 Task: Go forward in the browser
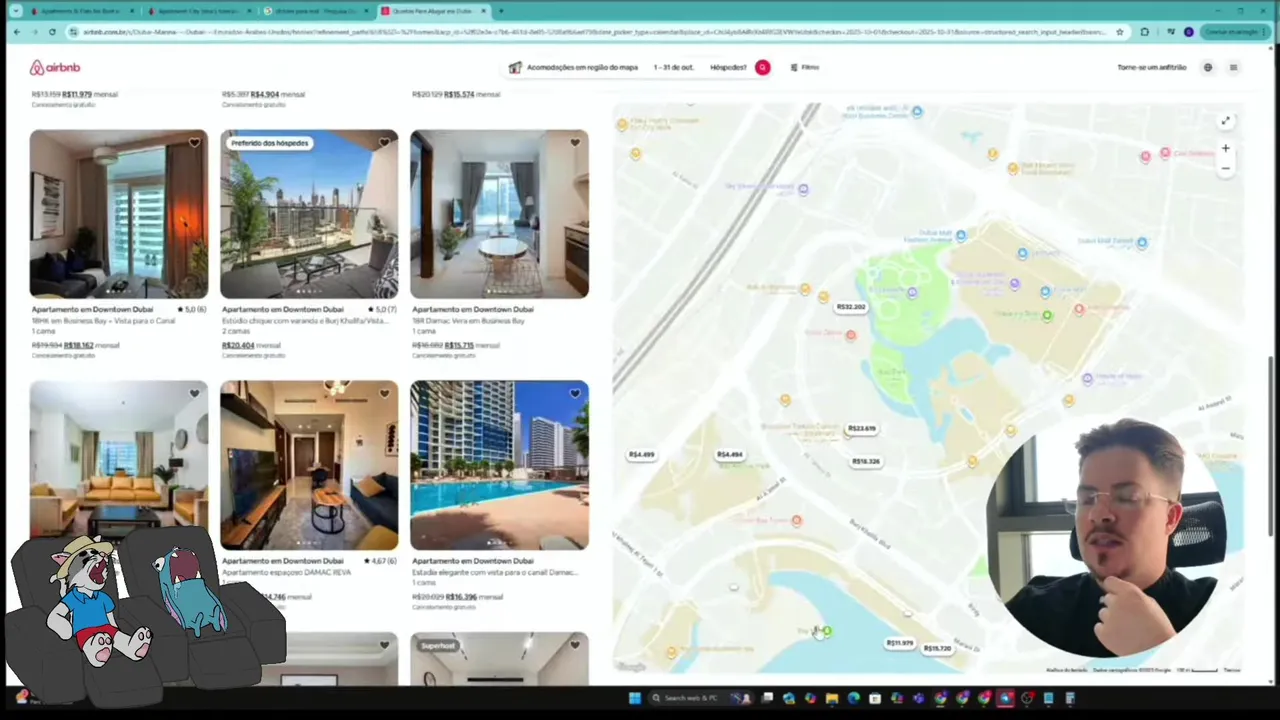(34, 32)
